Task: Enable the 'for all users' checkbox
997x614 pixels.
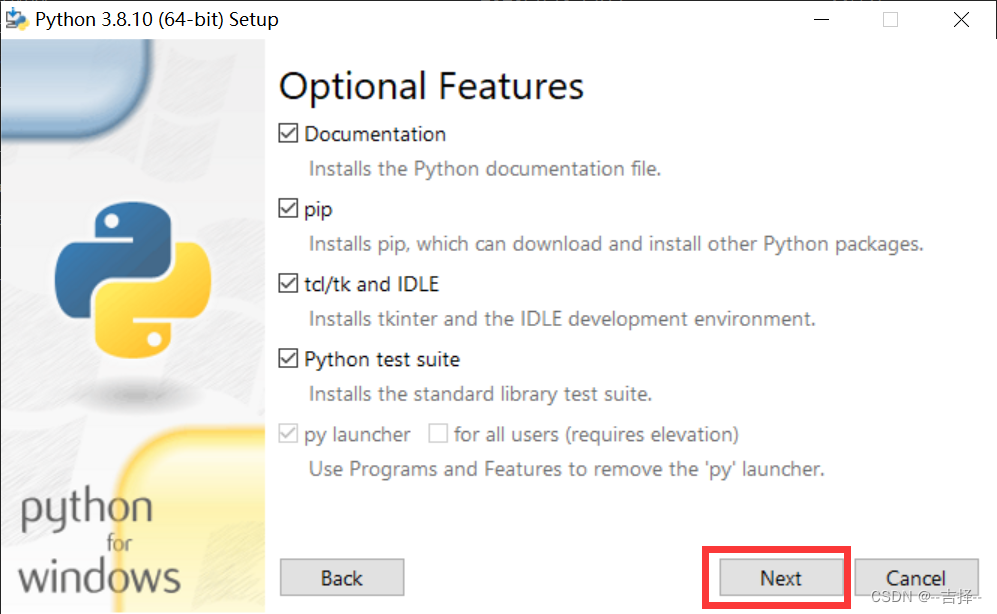Action: coord(438,434)
